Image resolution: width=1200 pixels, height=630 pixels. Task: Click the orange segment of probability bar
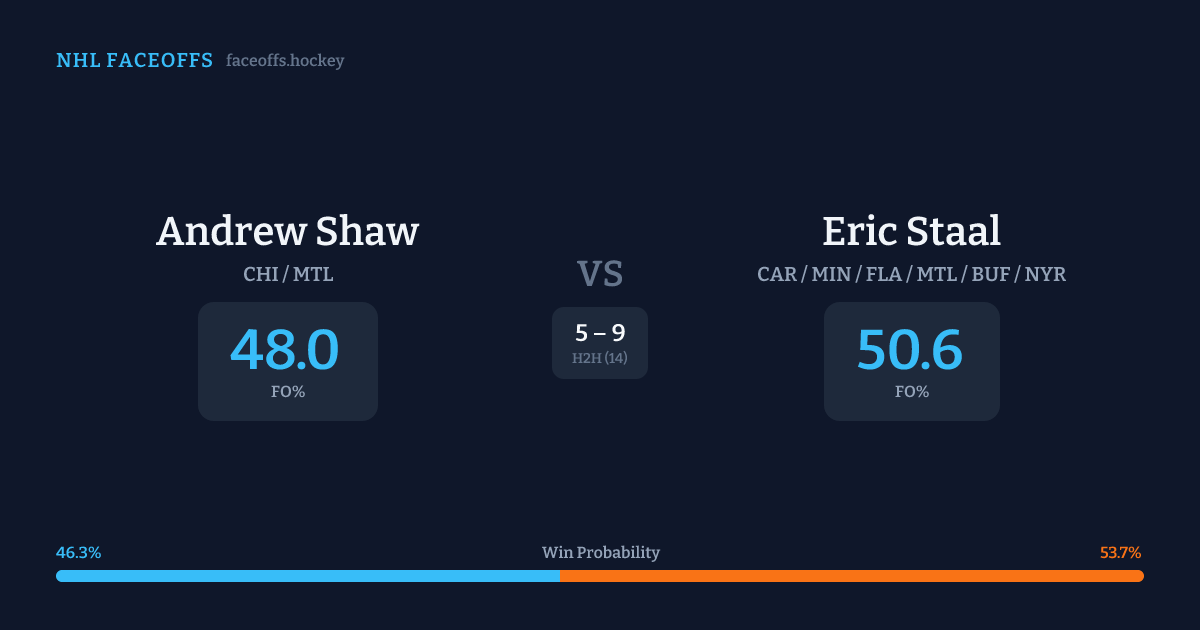[x=851, y=576]
